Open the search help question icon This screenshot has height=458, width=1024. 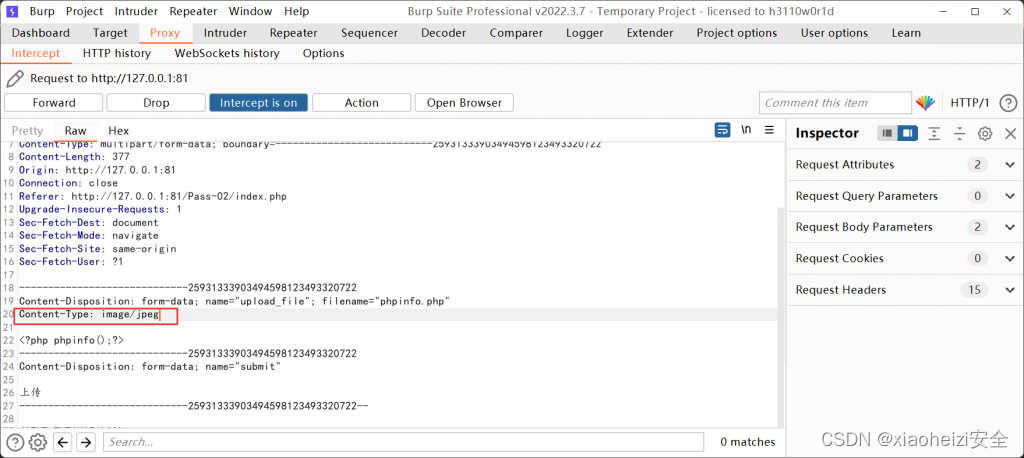(x=15, y=442)
